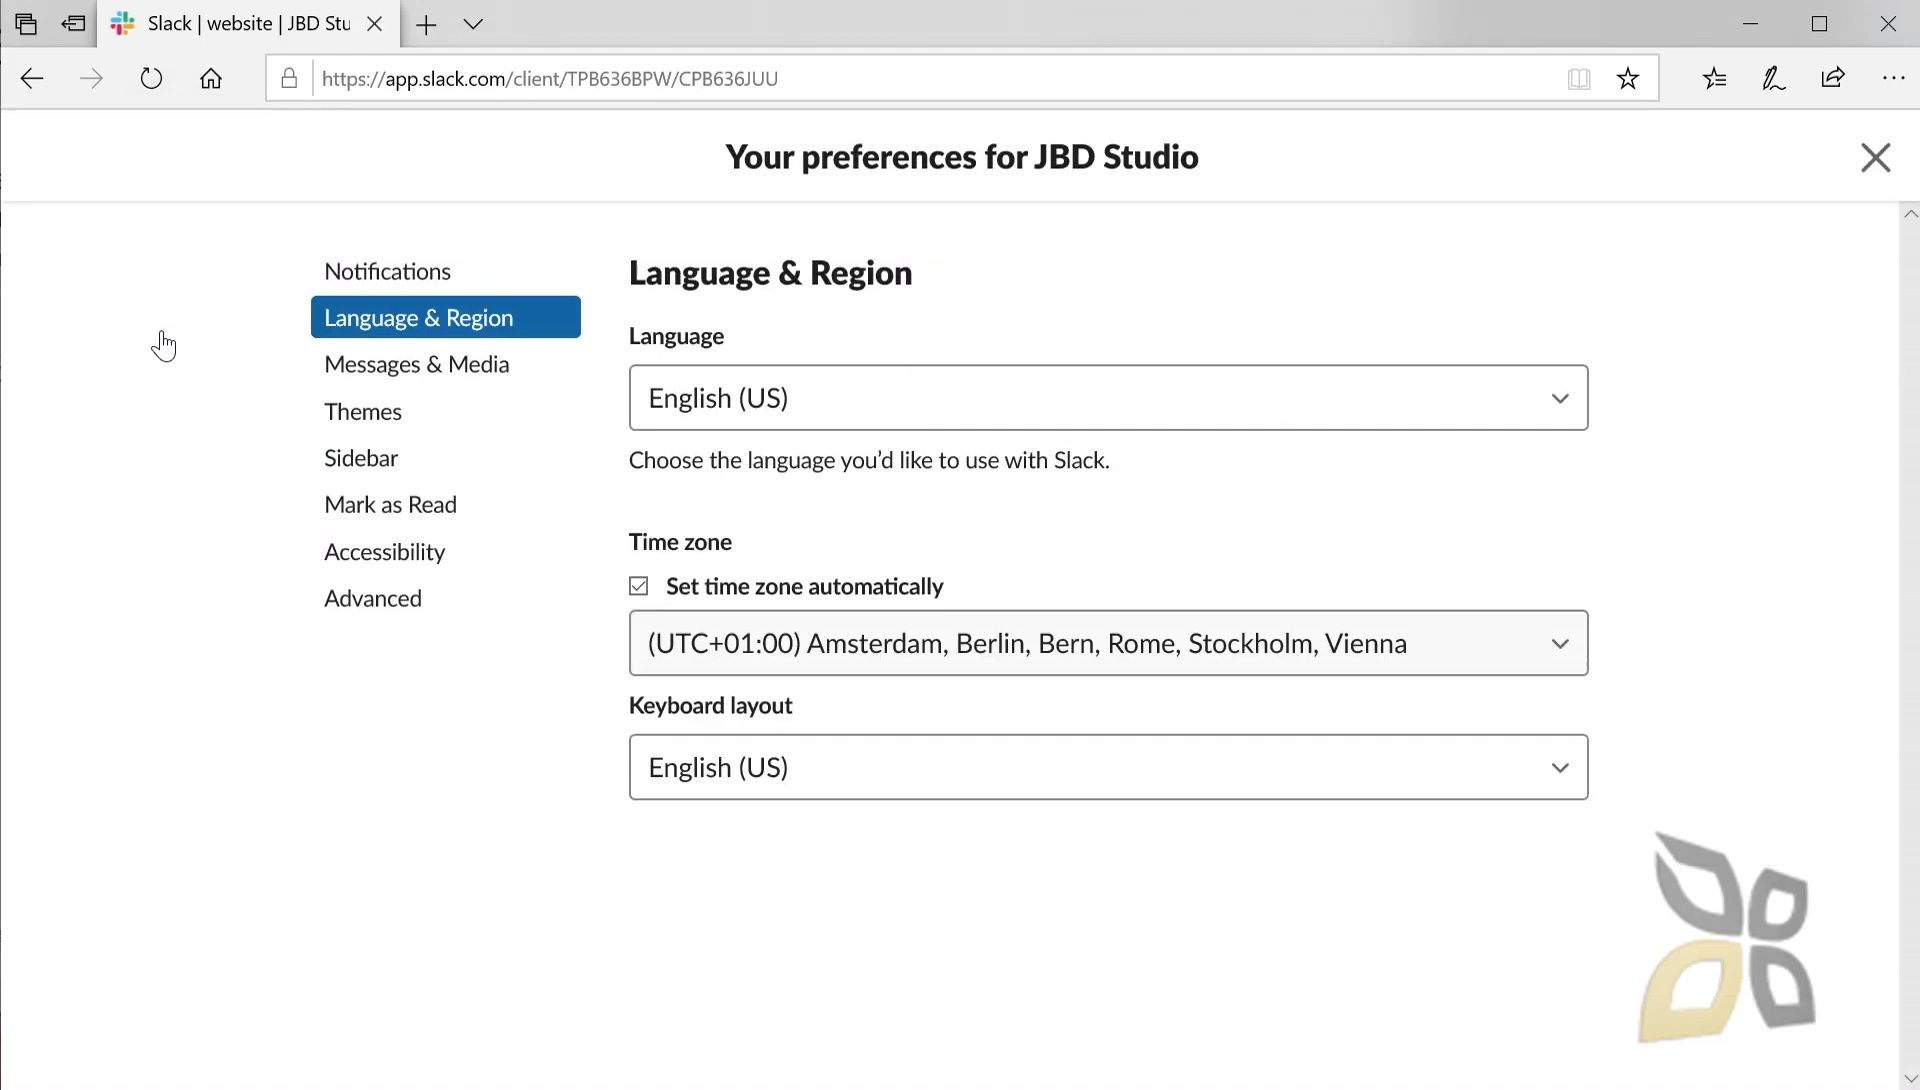
Task: Select the Slack JBD Studio tab
Action: pyautogui.click(x=248, y=24)
